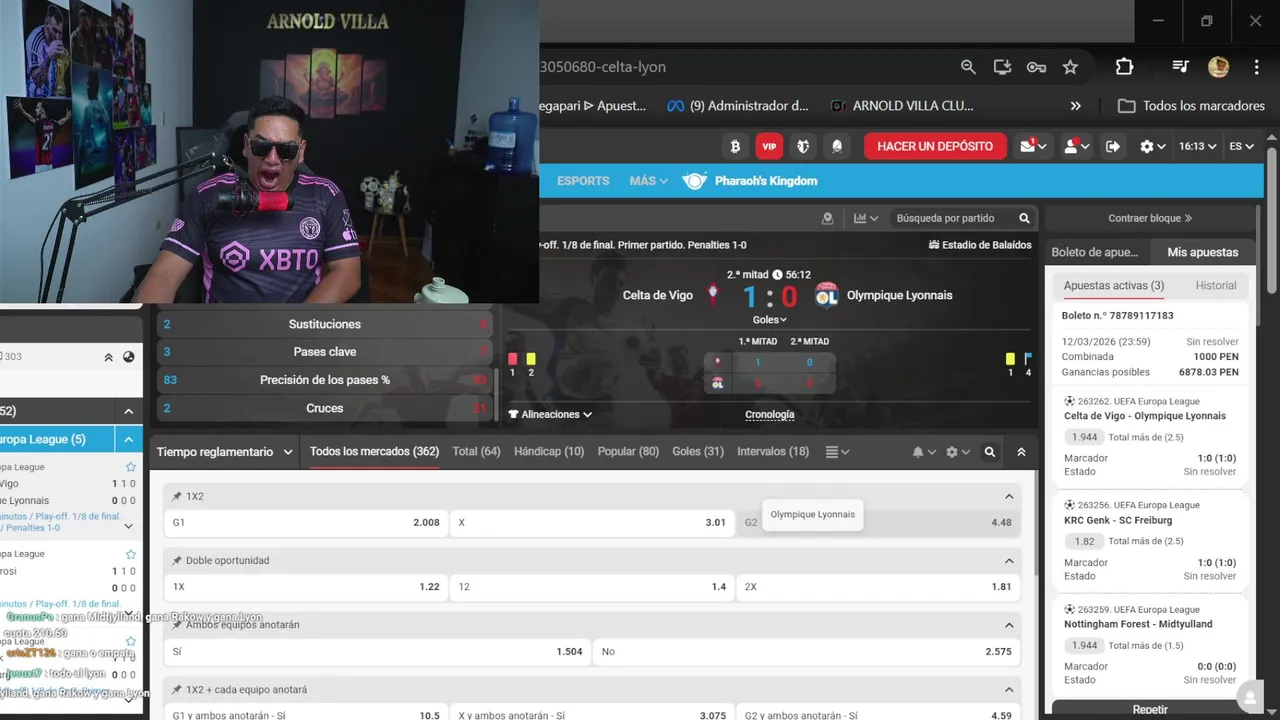Collapse the Europa League (5) sidebar group
The width and height of the screenshot is (1280, 720).
click(x=129, y=439)
